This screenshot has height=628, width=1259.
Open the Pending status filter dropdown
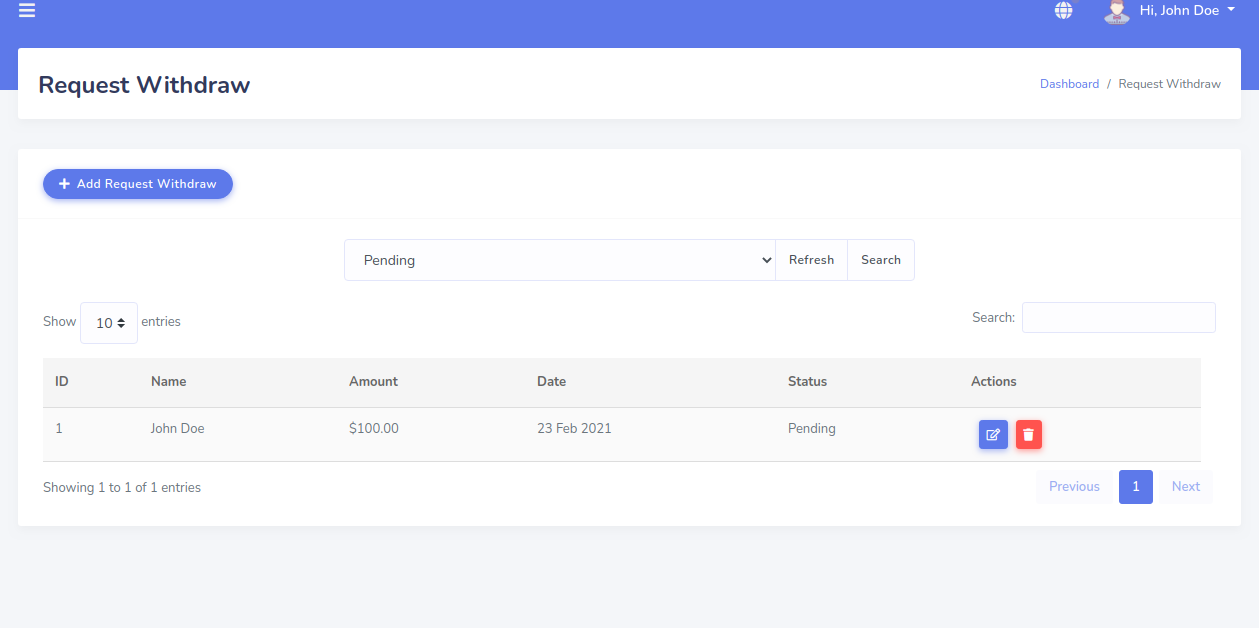(x=560, y=260)
